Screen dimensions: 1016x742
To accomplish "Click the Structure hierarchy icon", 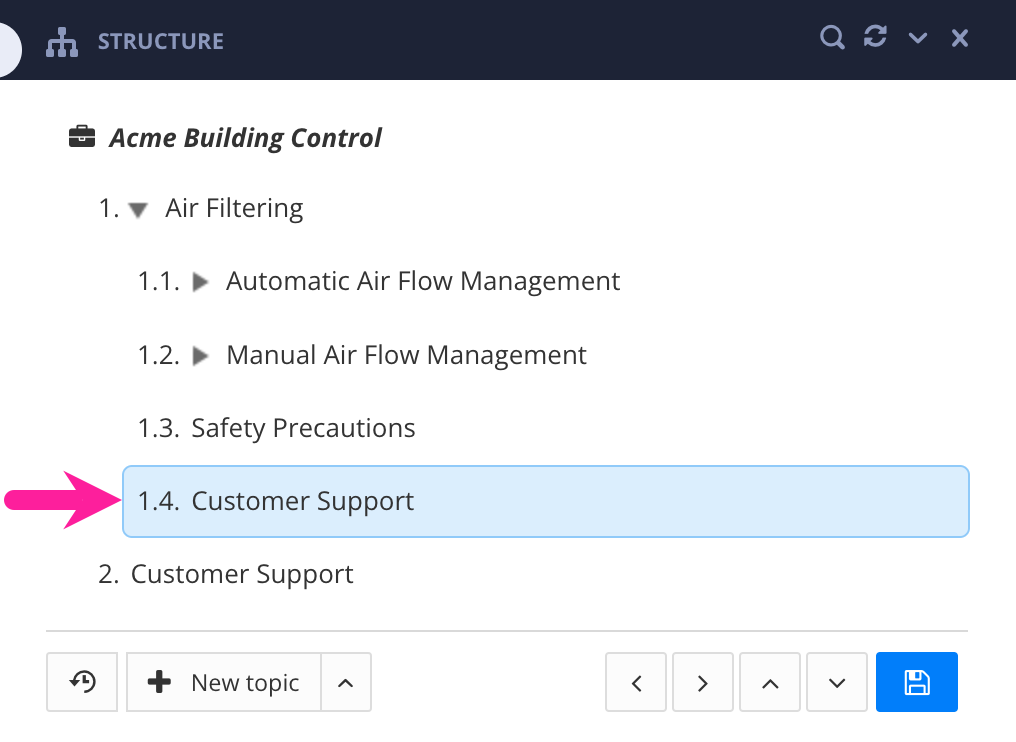I will pos(62,41).
